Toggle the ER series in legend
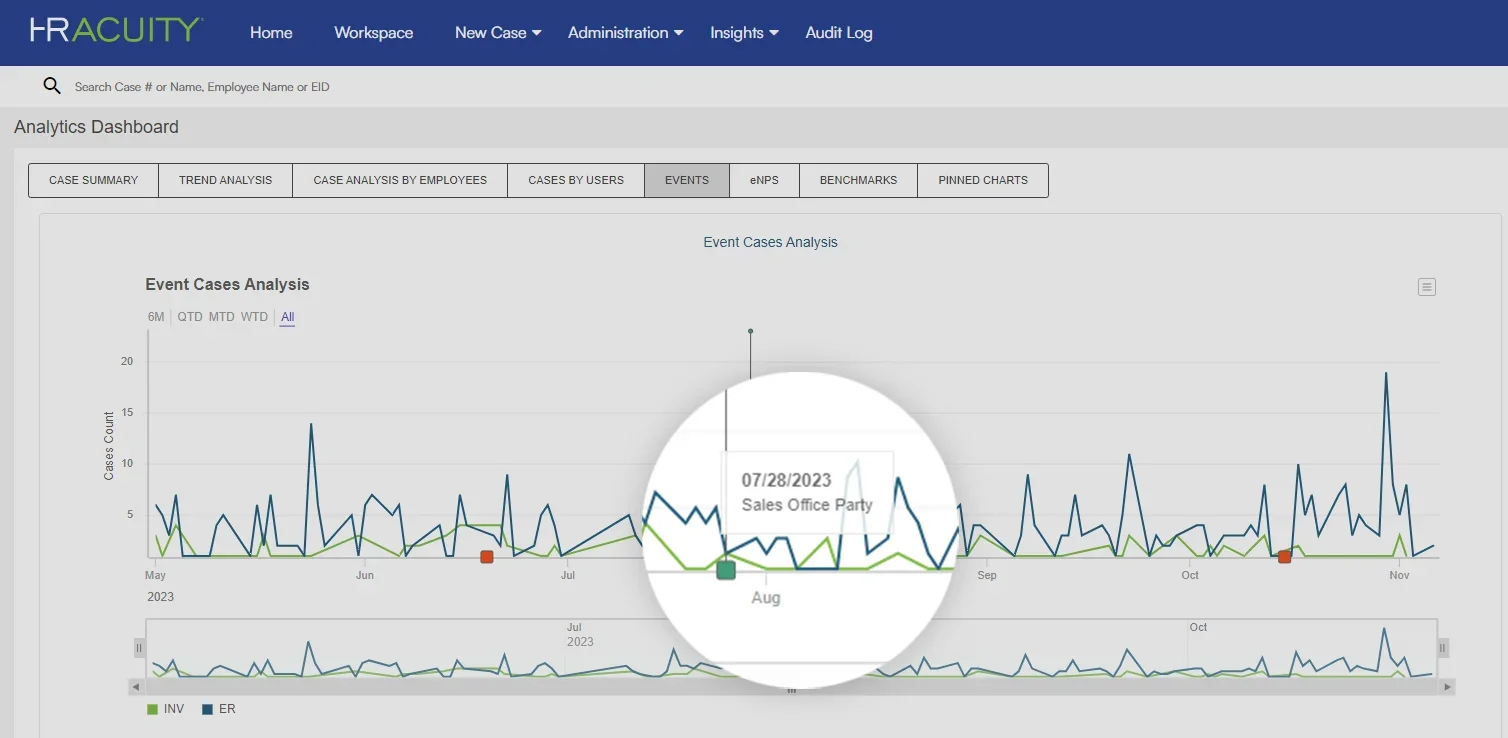The height and width of the screenshot is (738, 1508). pos(219,709)
